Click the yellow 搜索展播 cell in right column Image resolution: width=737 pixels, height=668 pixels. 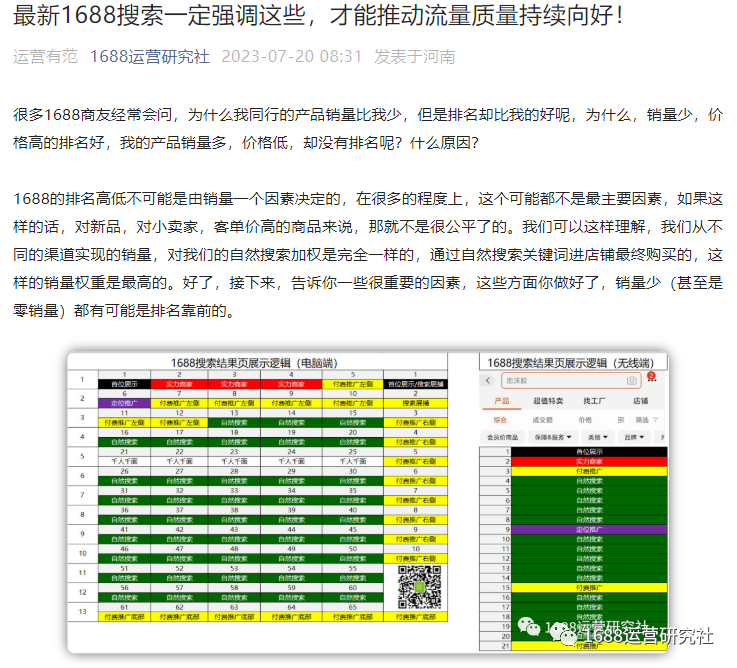[x=416, y=403]
